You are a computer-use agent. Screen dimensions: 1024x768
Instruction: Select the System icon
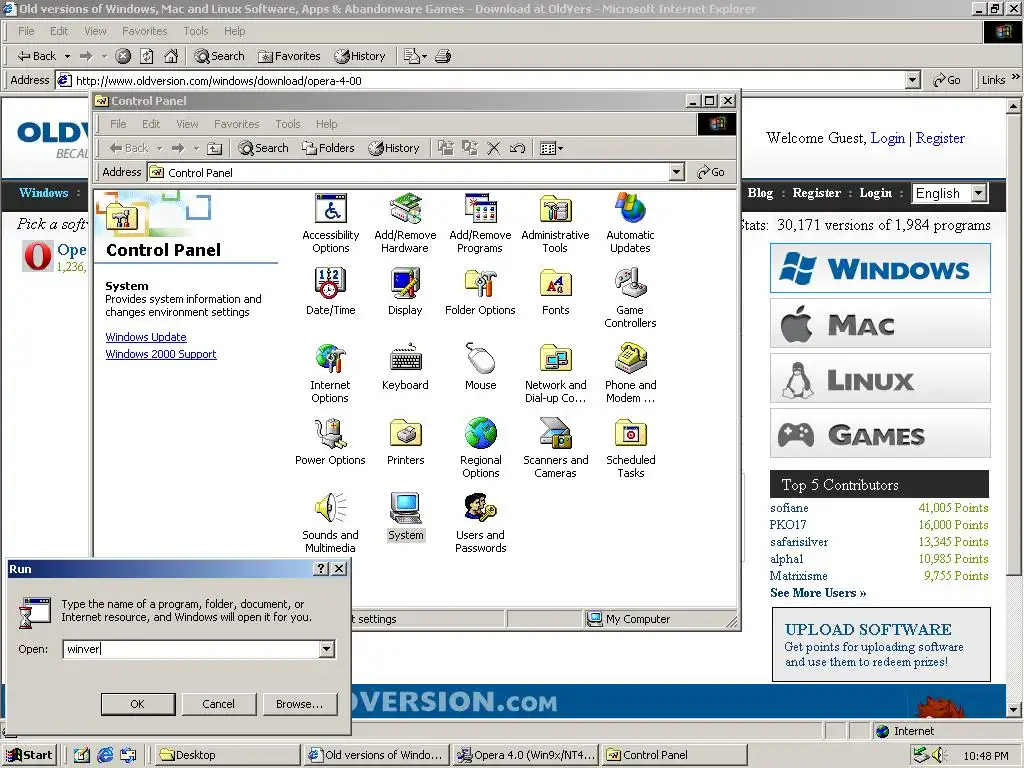coord(405,517)
